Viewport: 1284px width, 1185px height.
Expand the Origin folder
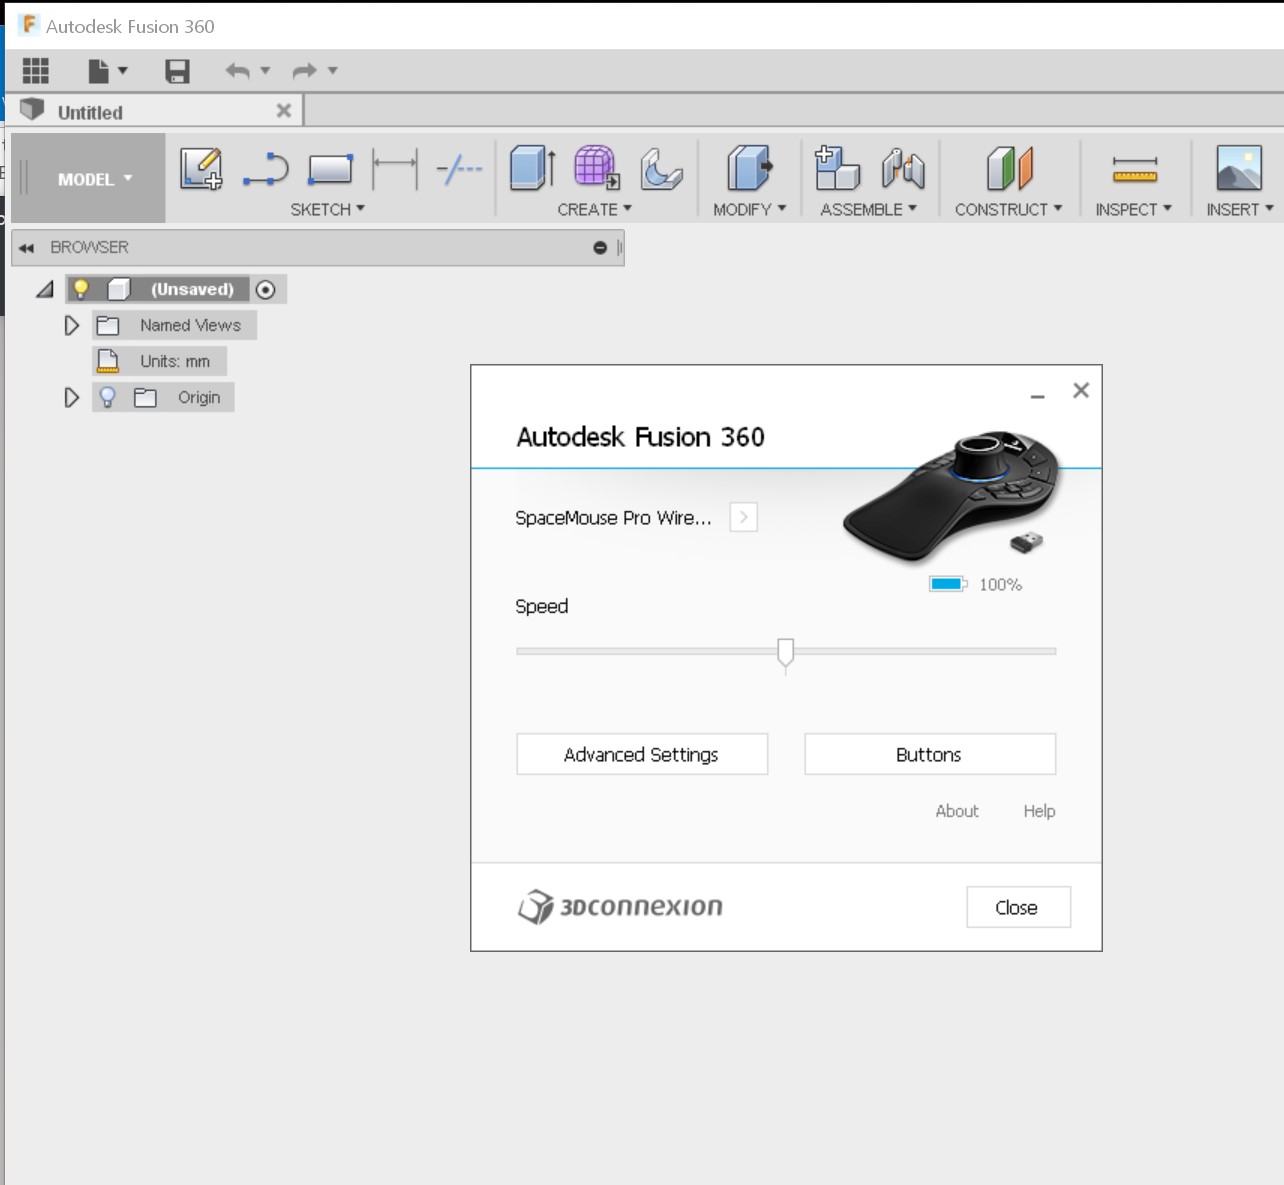(x=71, y=397)
